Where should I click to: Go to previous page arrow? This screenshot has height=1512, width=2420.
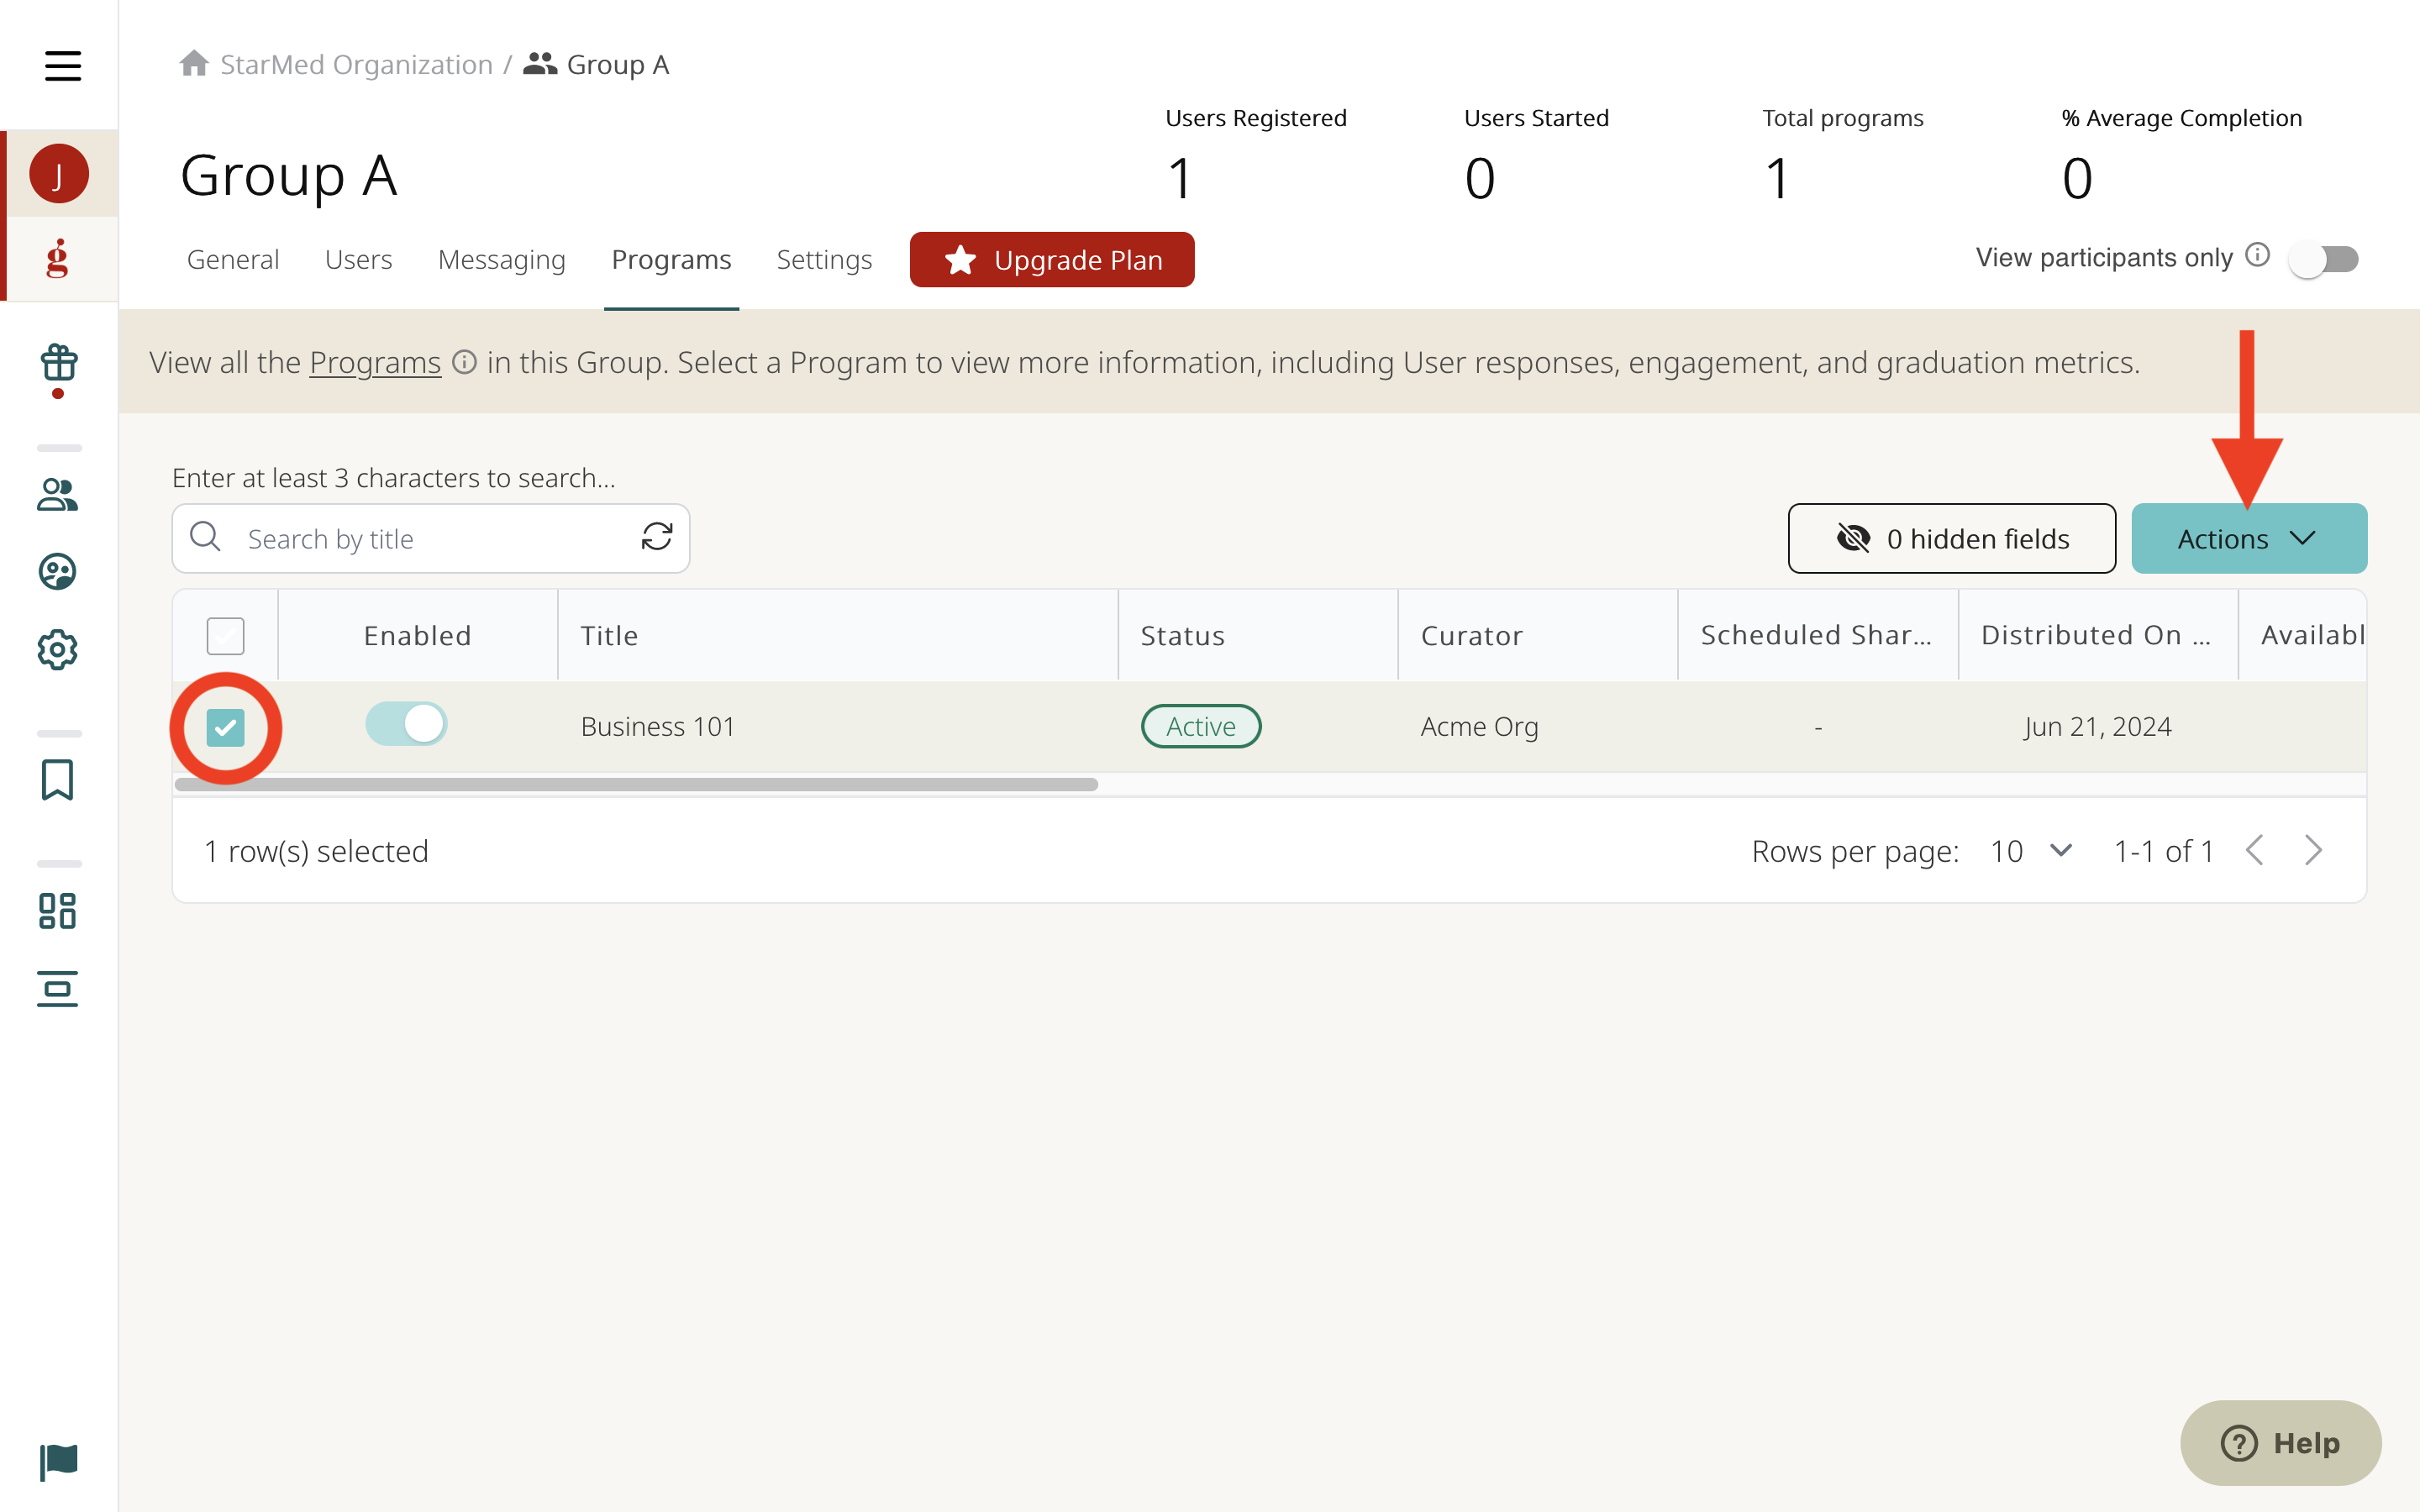point(2254,851)
